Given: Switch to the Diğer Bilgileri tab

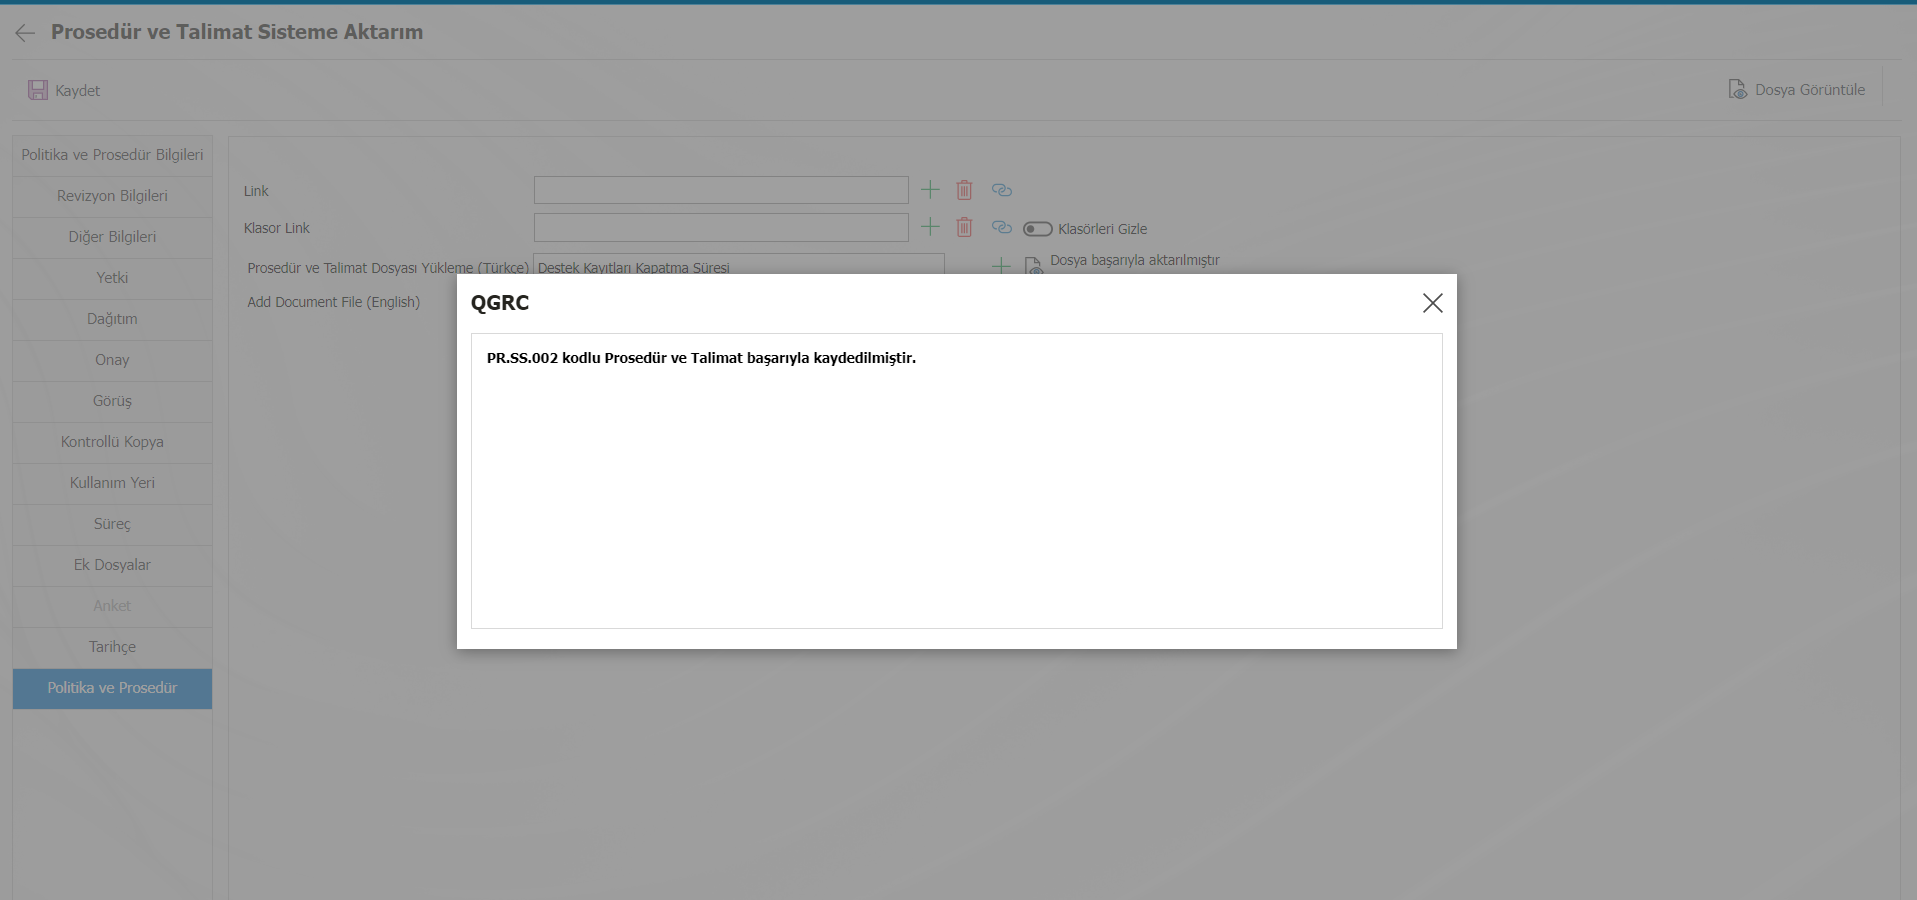Looking at the screenshot, I should [112, 237].
